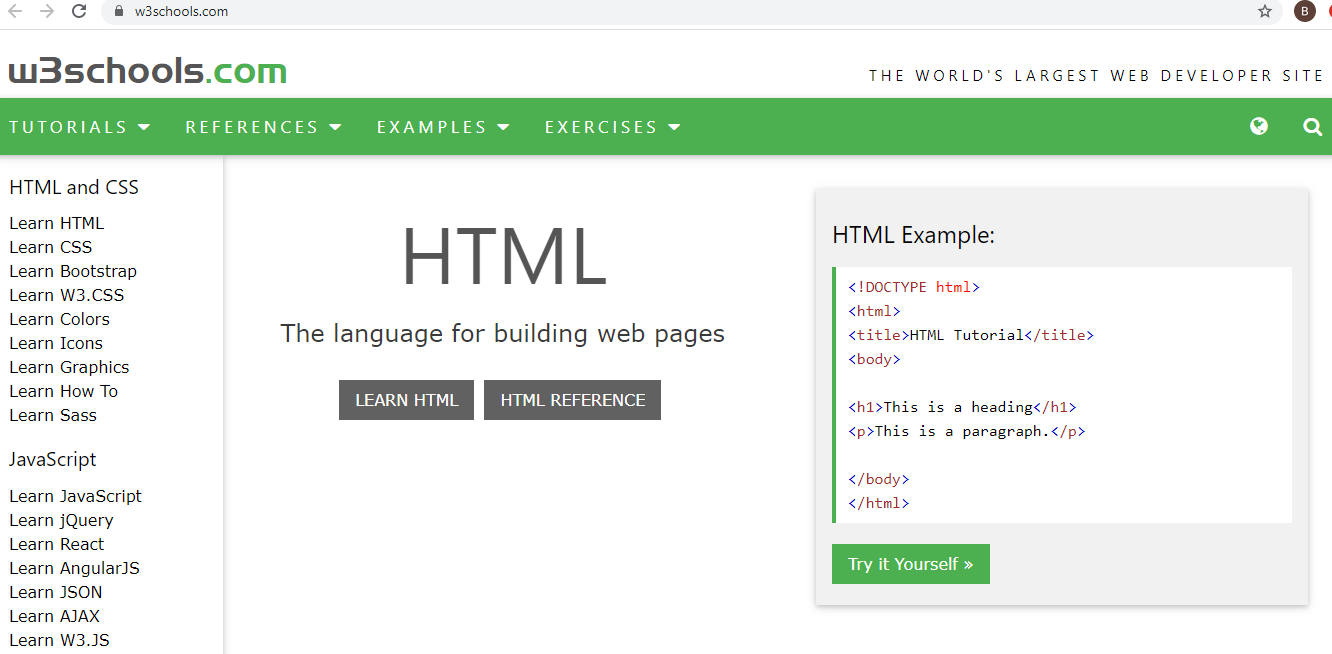Expand the TUTORIALS dropdown
Viewport: 1332px width, 654px height.
(x=80, y=126)
